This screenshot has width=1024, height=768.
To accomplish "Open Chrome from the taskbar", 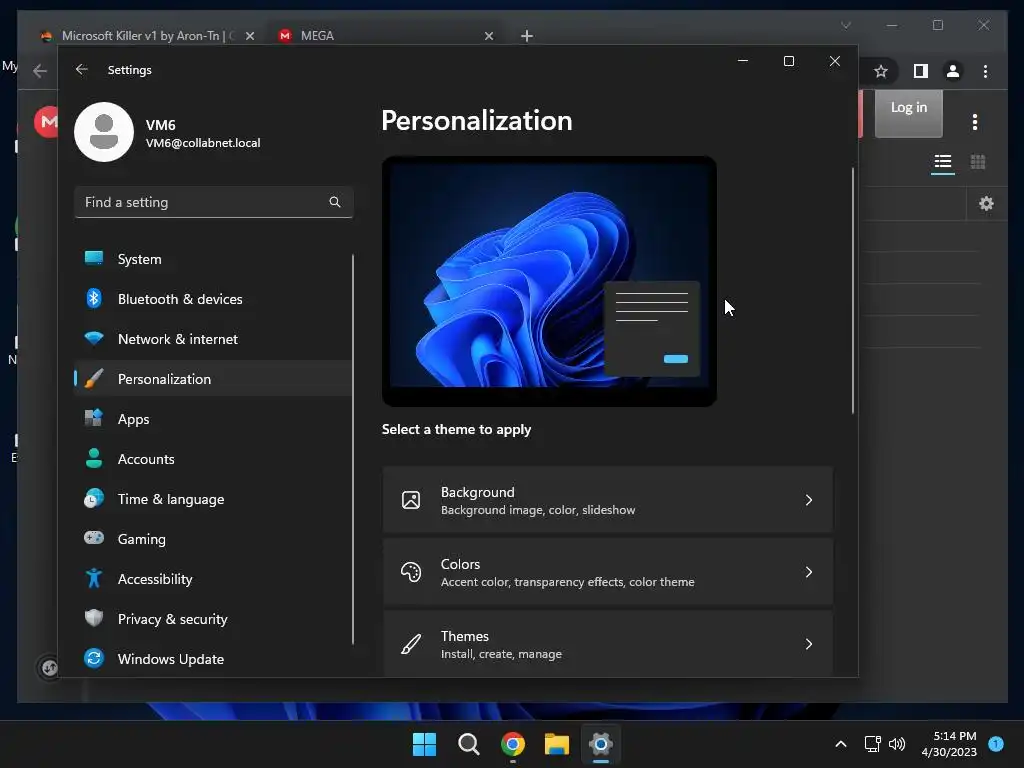I will tap(513, 744).
